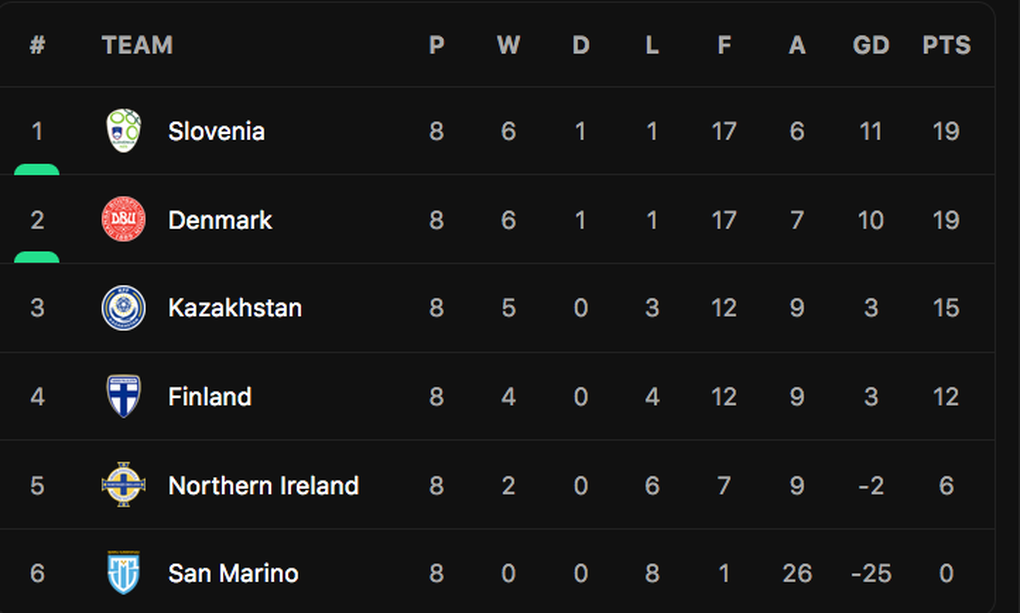Click green qualification marker under rank 1
Viewport: 1020px width, 613px height.
click(x=37, y=170)
